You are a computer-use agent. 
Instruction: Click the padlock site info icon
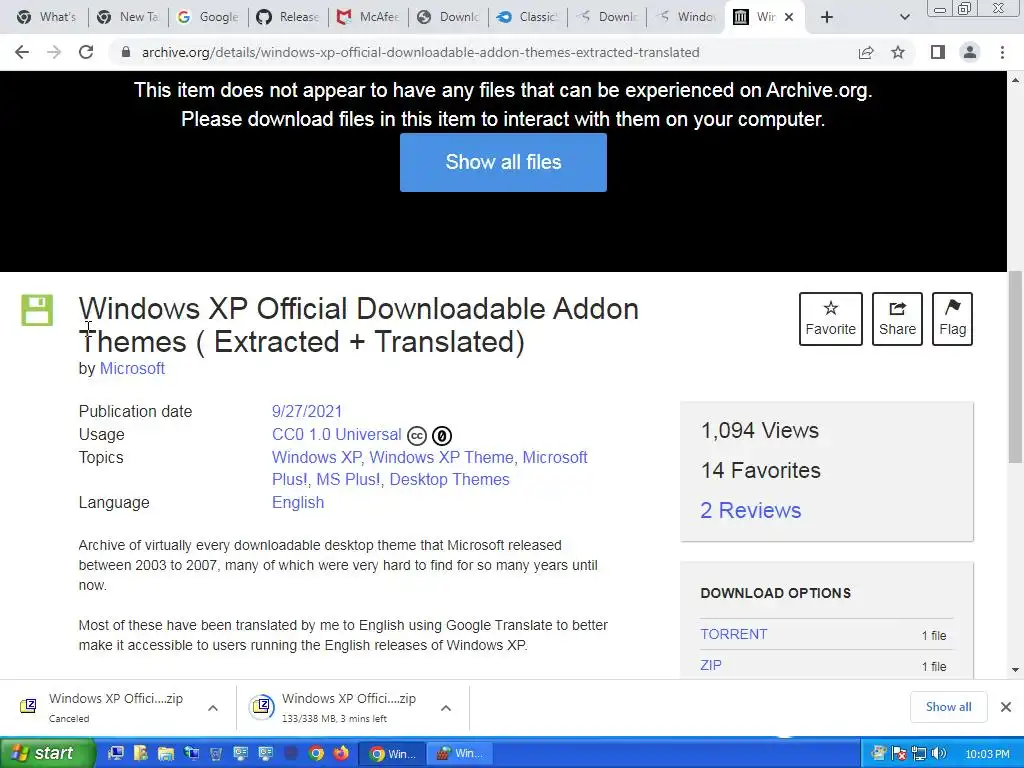point(126,52)
